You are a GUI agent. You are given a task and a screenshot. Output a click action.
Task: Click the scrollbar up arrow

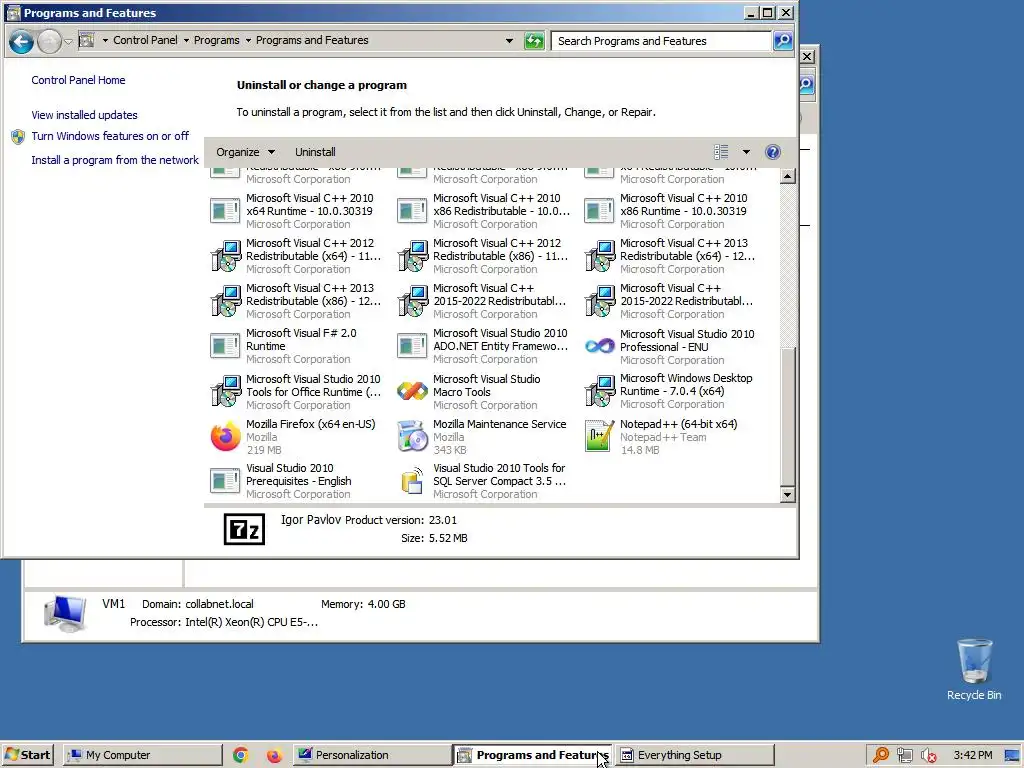coord(788,176)
